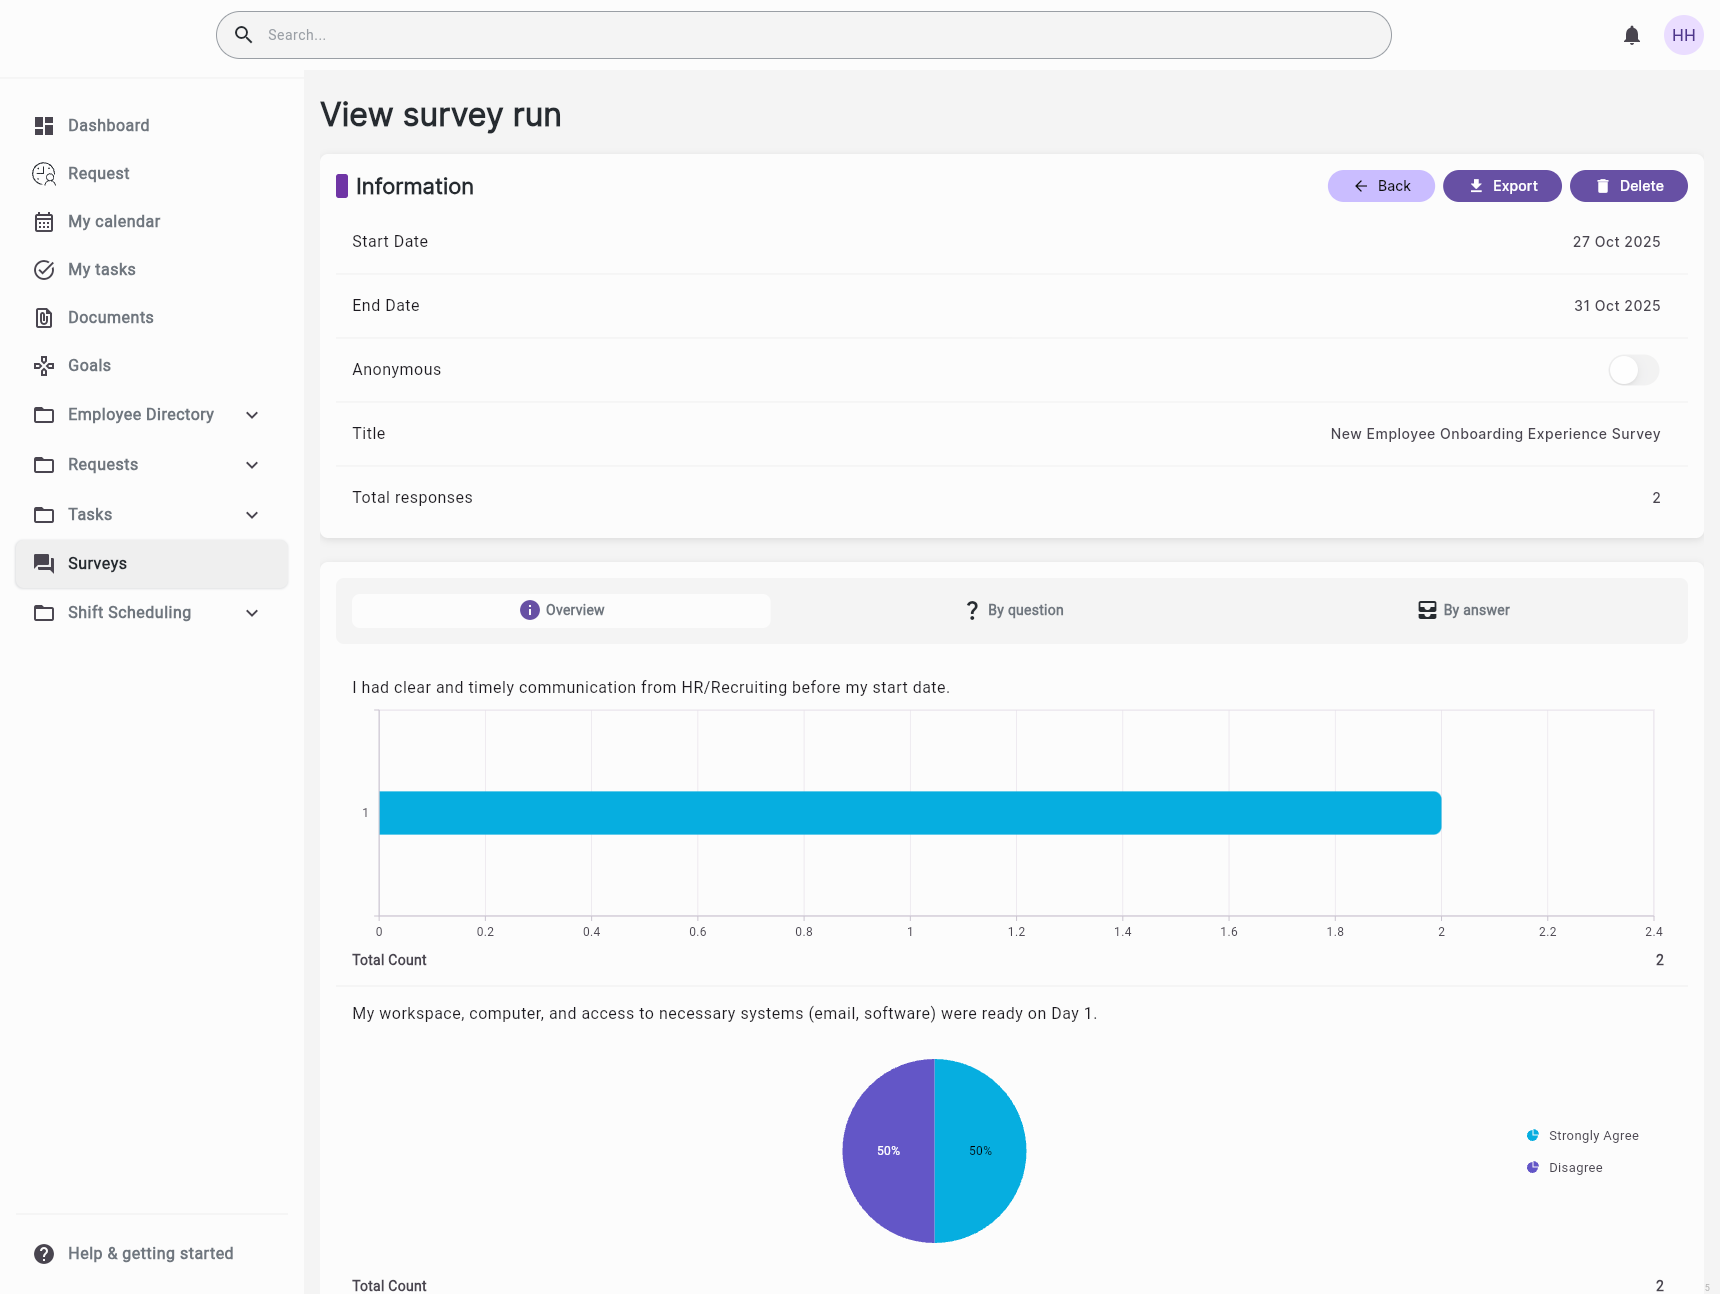The width and height of the screenshot is (1720, 1294).
Task: Click the Documents clip icon
Action: tap(44, 318)
